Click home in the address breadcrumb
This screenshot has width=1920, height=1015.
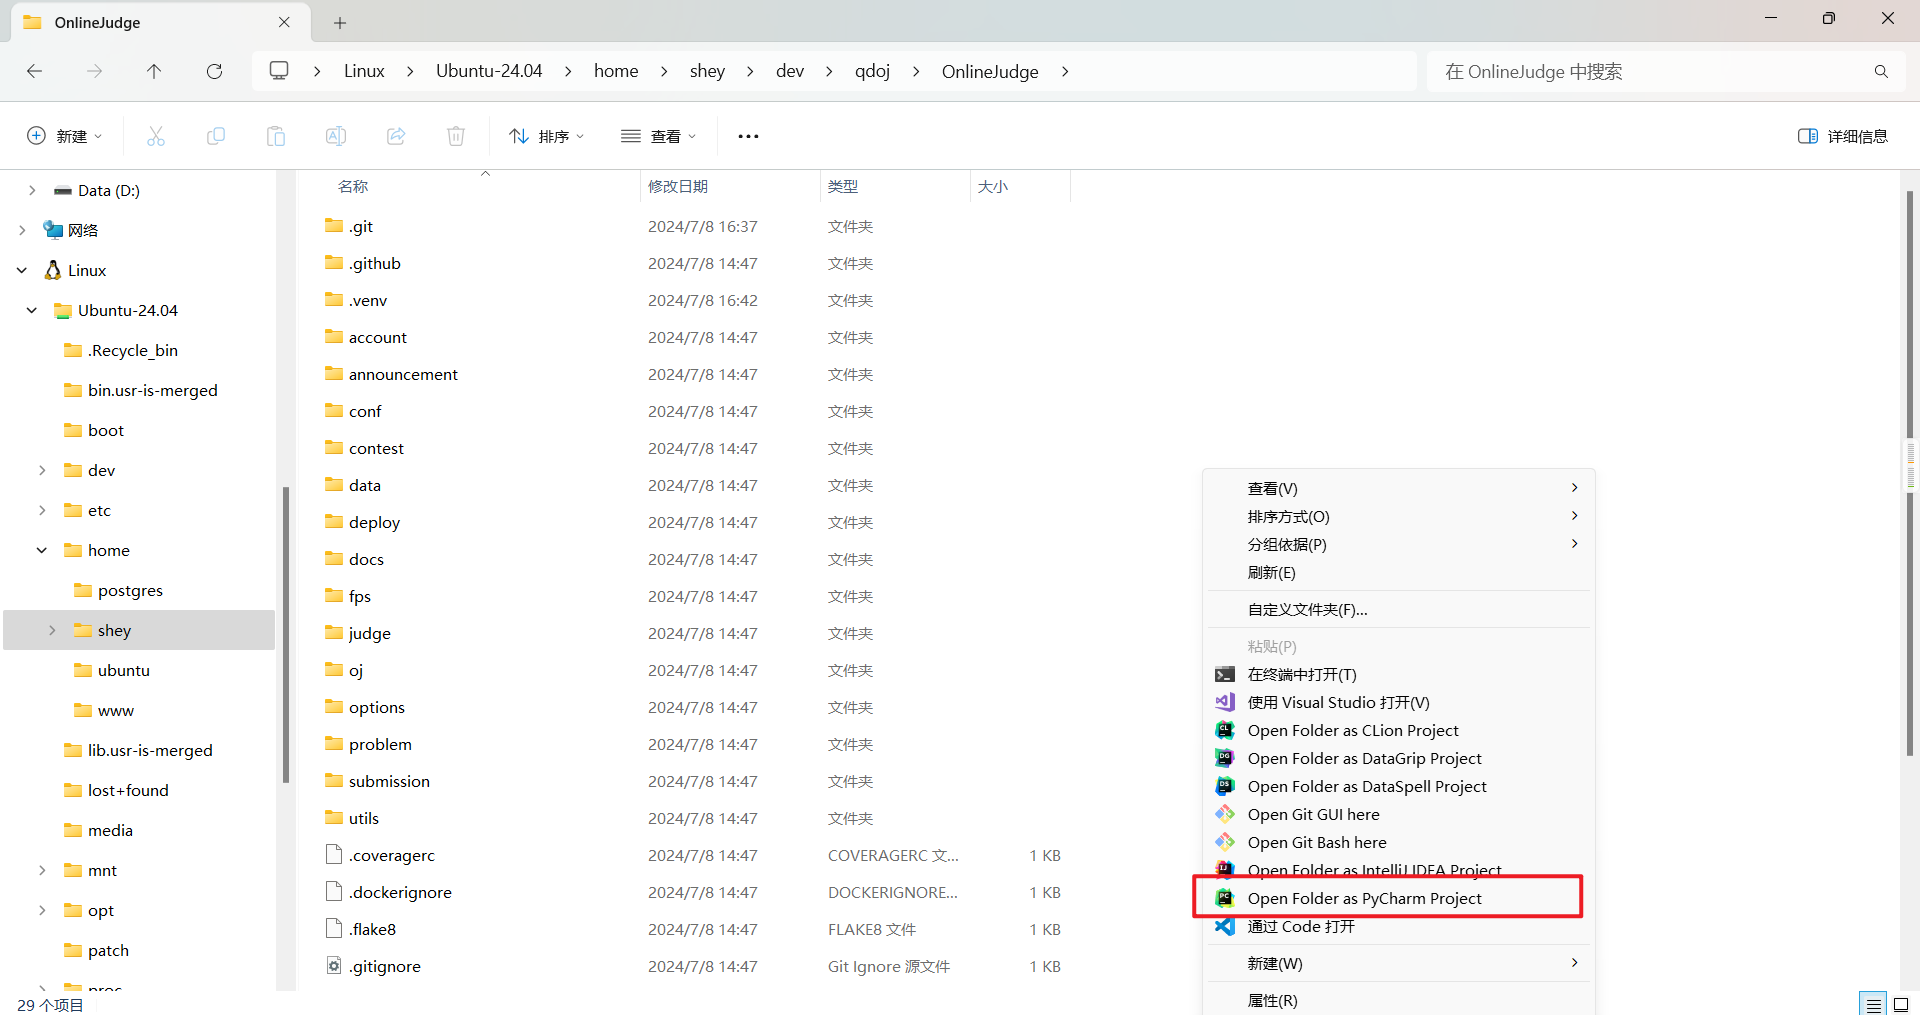coord(616,71)
